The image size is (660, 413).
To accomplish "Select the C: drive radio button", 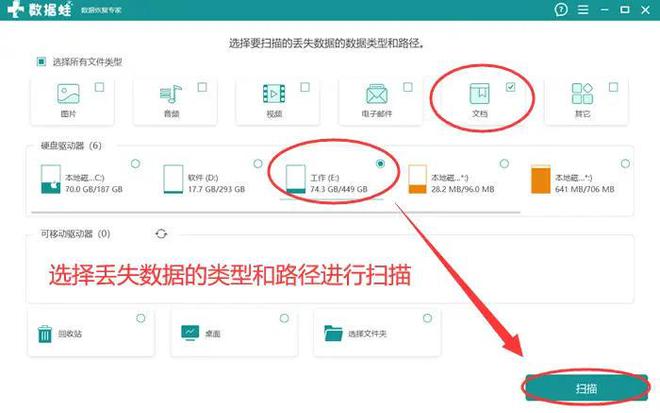I will click(135, 163).
